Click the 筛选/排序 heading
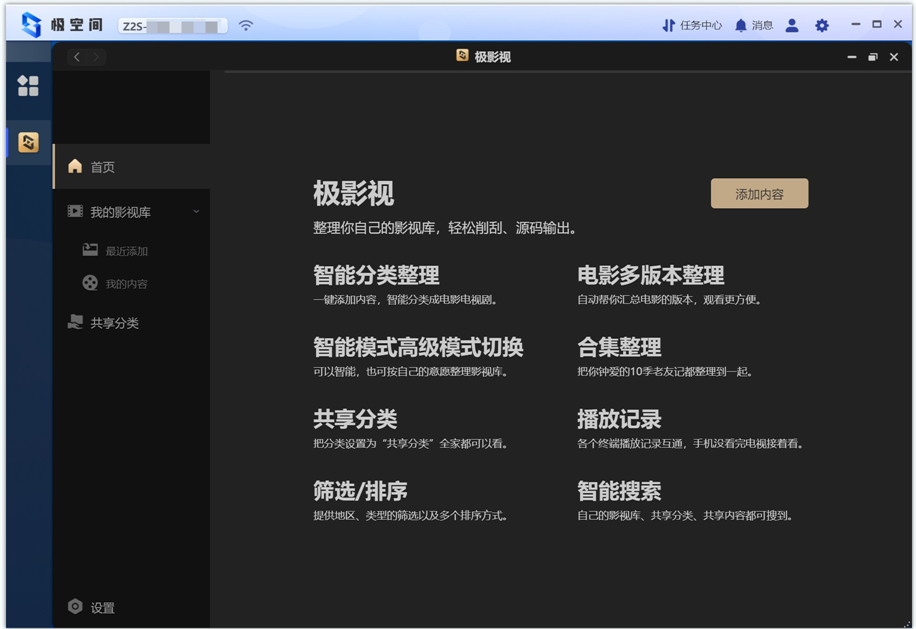 (360, 491)
